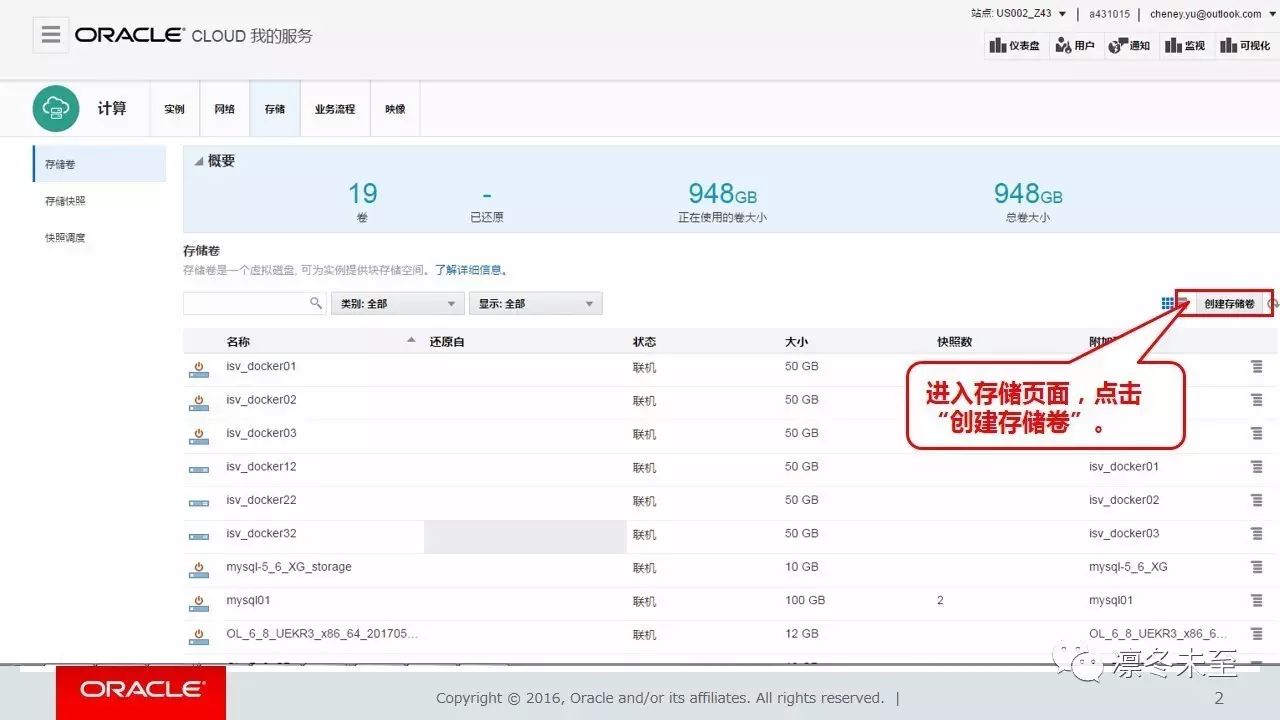Click the volume icon for isv_docker32
The height and width of the screenshot is (720, 1280).
(199, 537)
